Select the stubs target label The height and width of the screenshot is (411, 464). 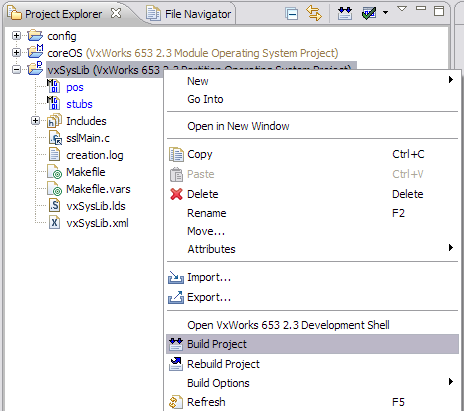(x=79, y=104)
